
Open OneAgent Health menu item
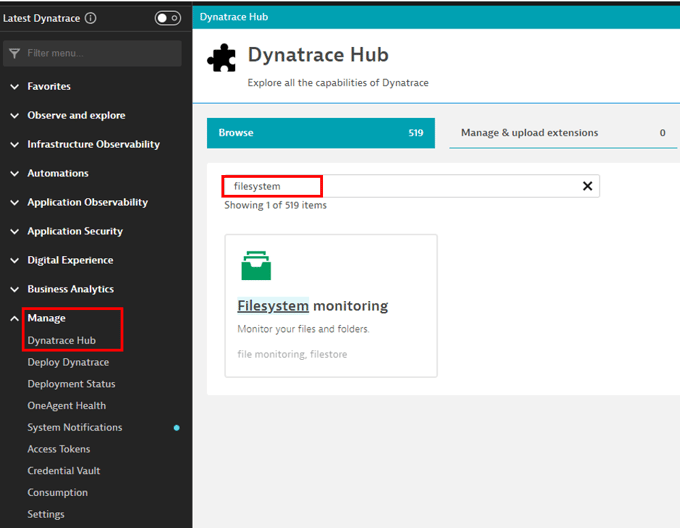tap(66, 405)
